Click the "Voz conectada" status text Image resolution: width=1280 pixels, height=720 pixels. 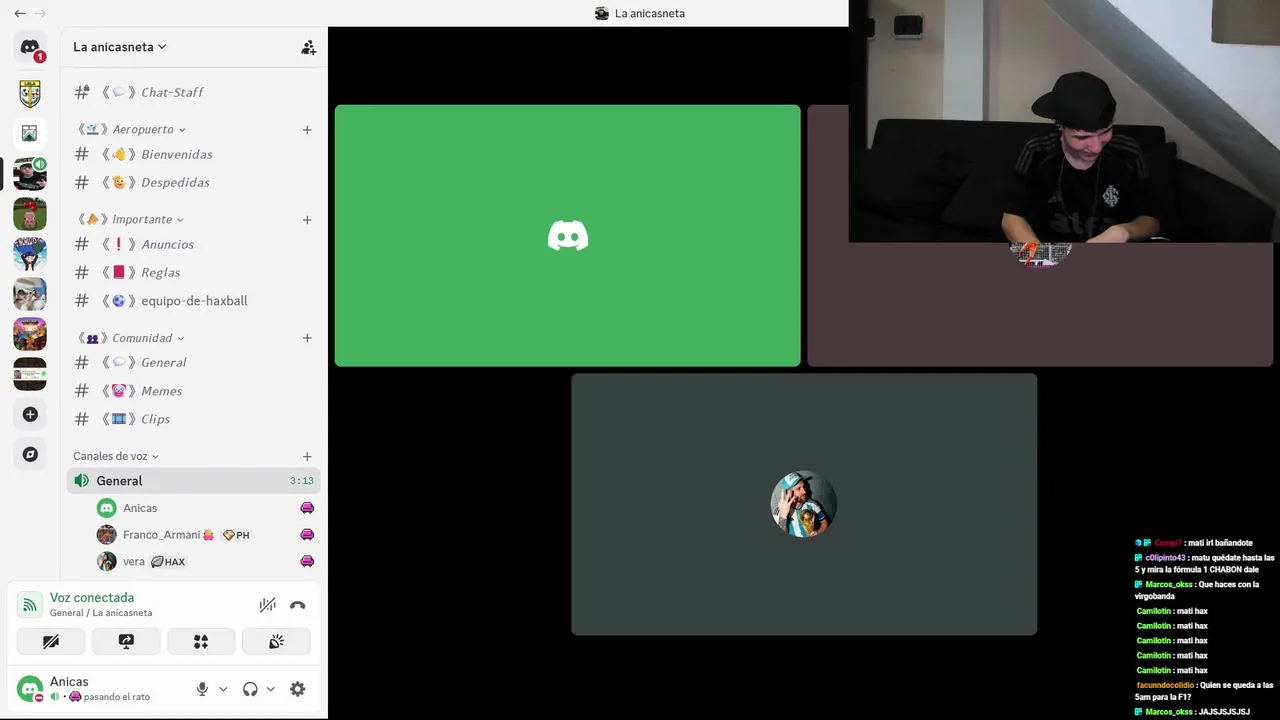tap(92, 598)
